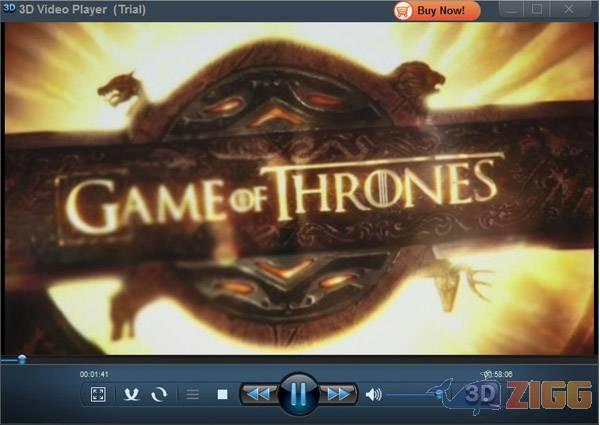Pause the playing video

[298, 393]
